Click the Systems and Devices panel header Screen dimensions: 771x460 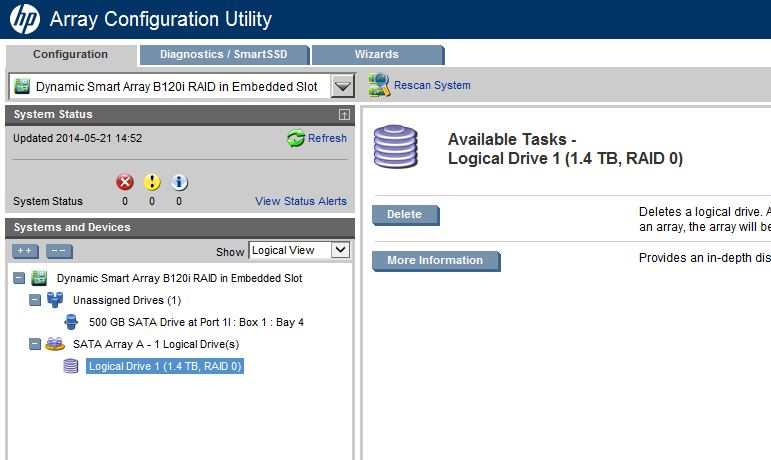180,228
